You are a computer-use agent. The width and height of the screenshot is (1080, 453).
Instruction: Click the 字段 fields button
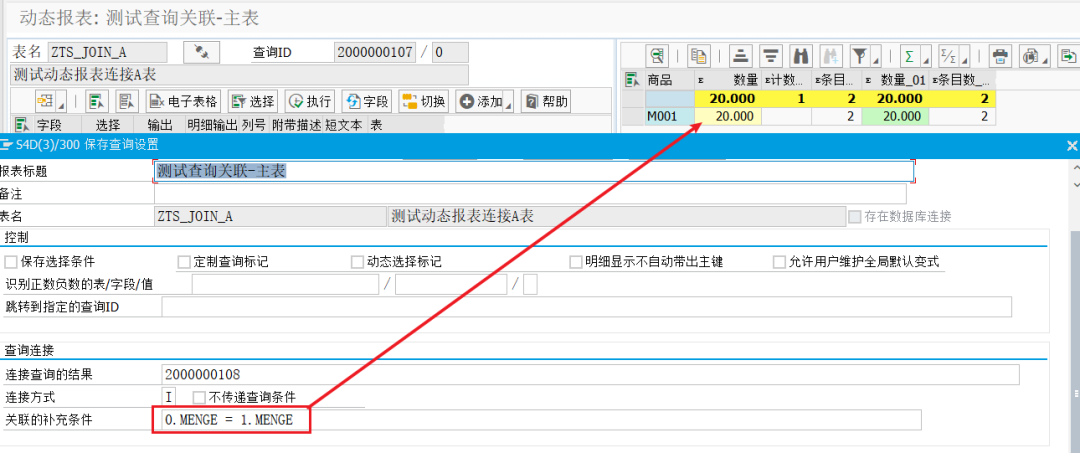[x=367, y=102]
